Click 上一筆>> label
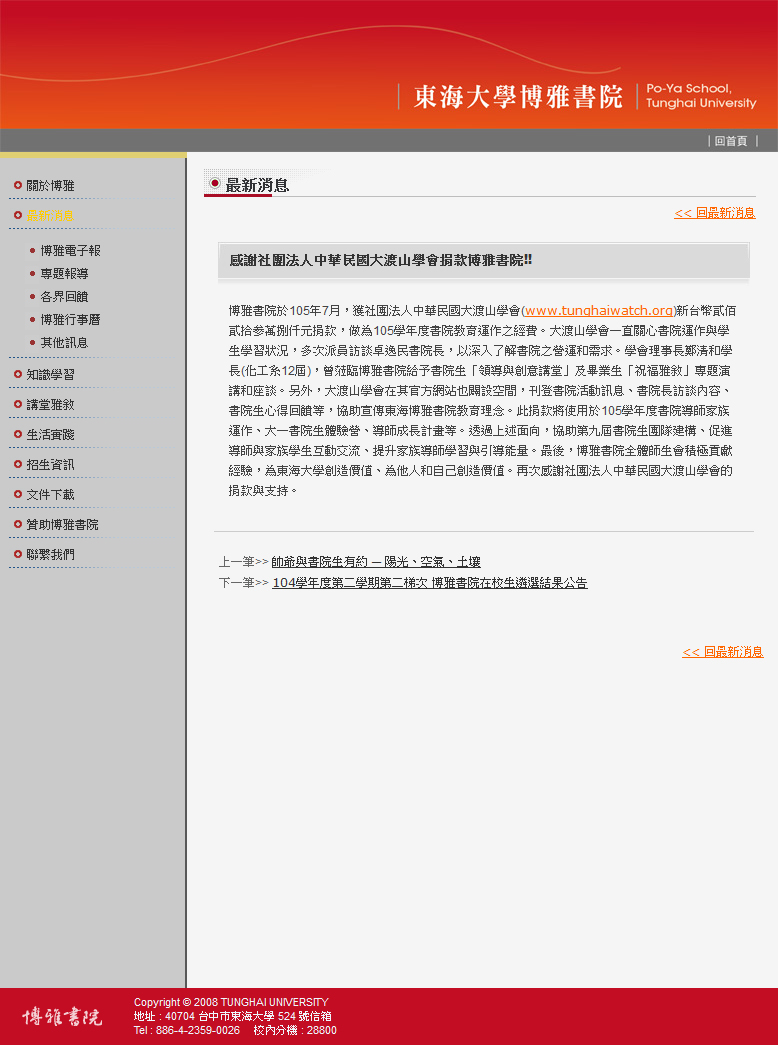The width and height of the screenshot is (778, 1045). 243,562
